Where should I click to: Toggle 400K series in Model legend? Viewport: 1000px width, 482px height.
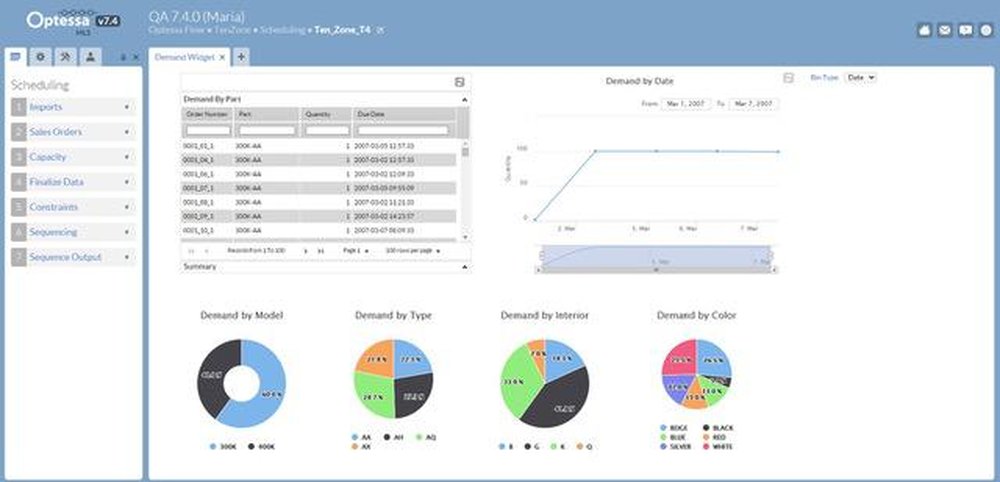261,446
